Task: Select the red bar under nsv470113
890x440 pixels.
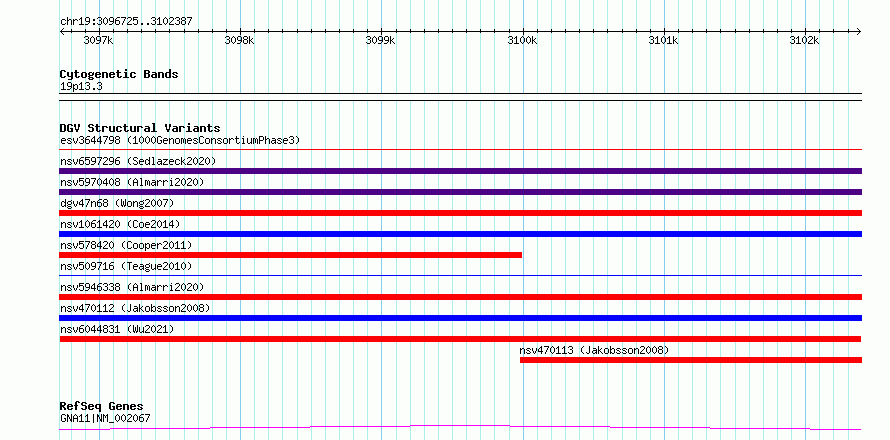Action: (691, 360)
